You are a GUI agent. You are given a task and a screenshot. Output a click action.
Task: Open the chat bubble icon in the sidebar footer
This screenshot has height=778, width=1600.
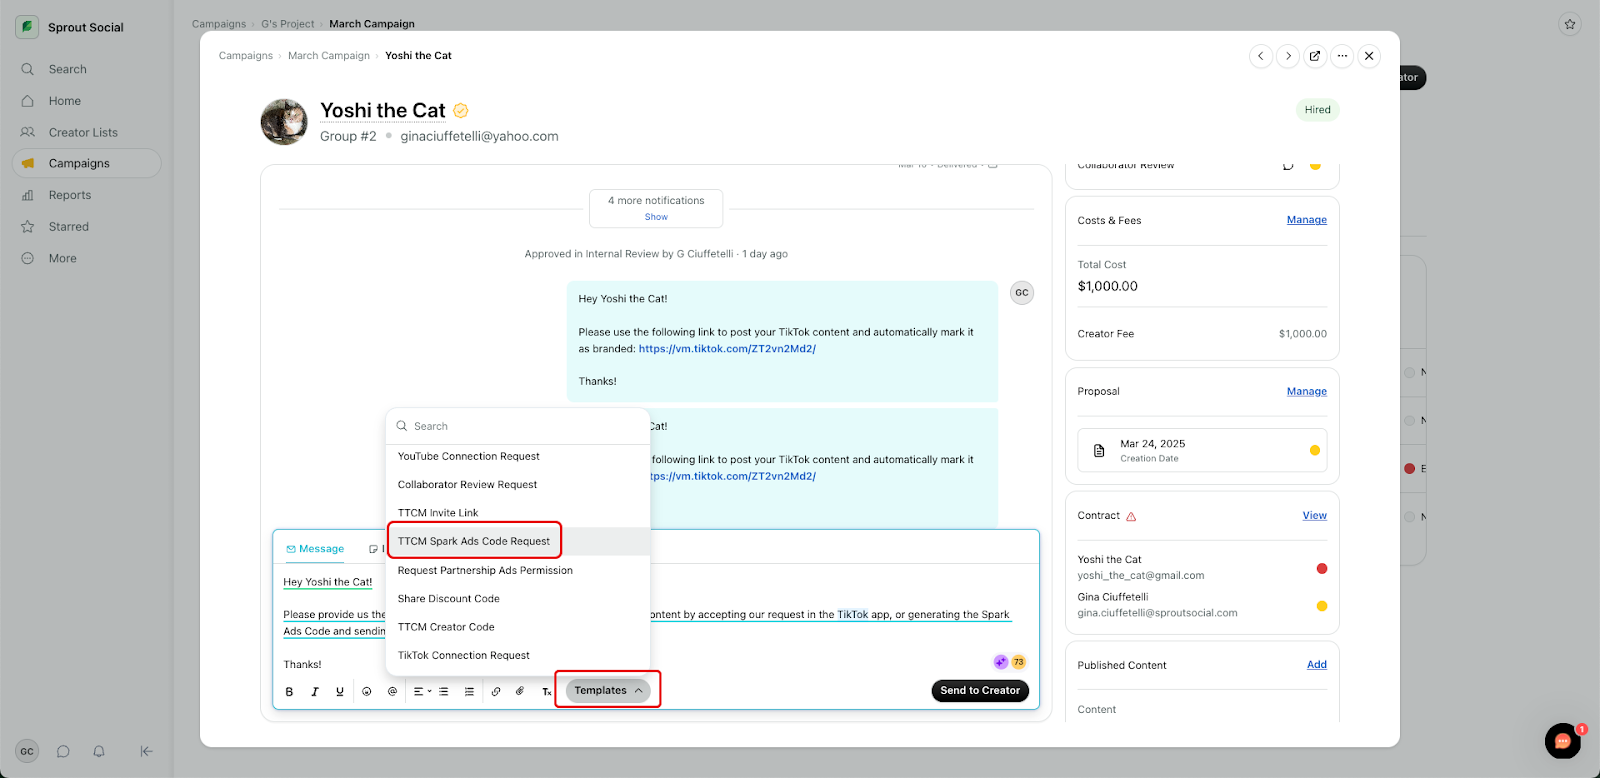tap(63, 751)
